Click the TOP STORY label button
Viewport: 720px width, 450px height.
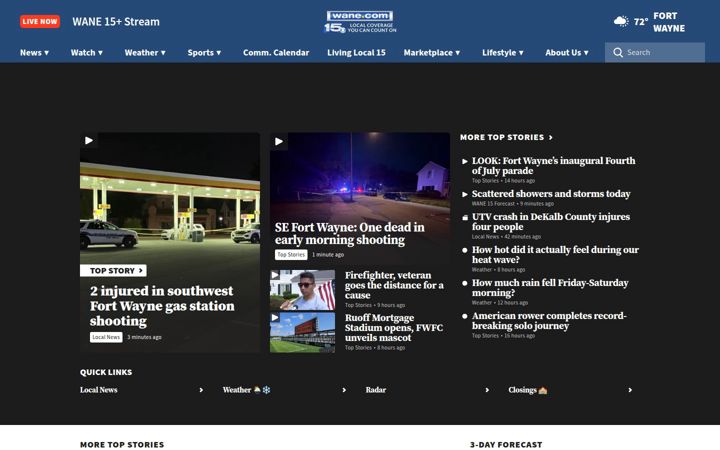tap(113, 270)
